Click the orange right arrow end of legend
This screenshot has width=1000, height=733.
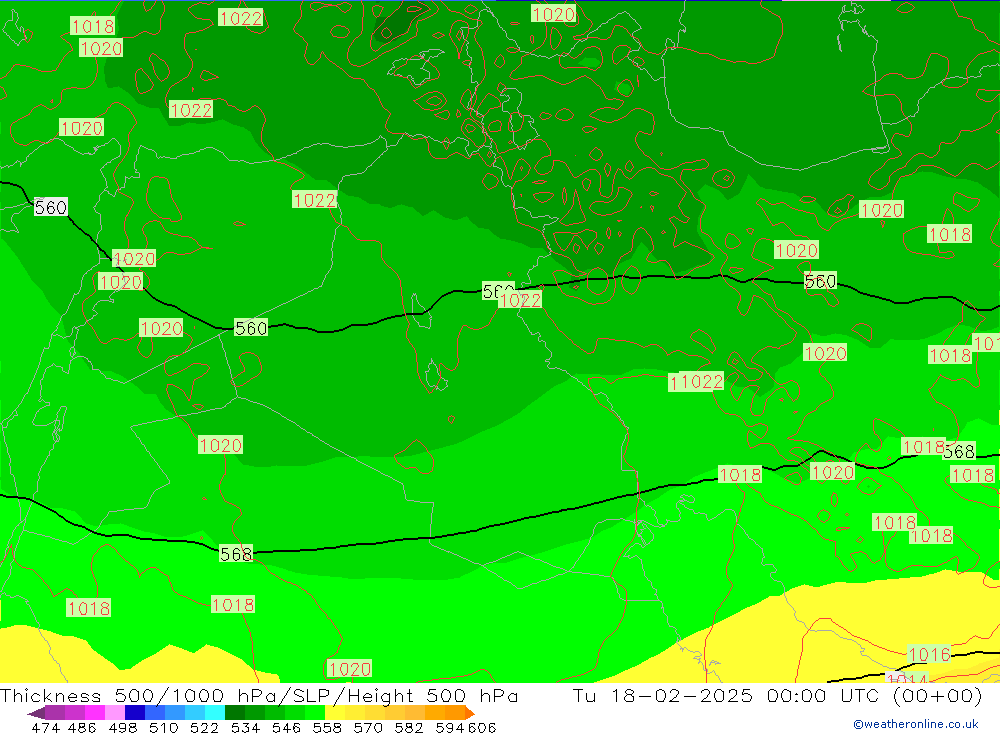click(x=470, y=713)
